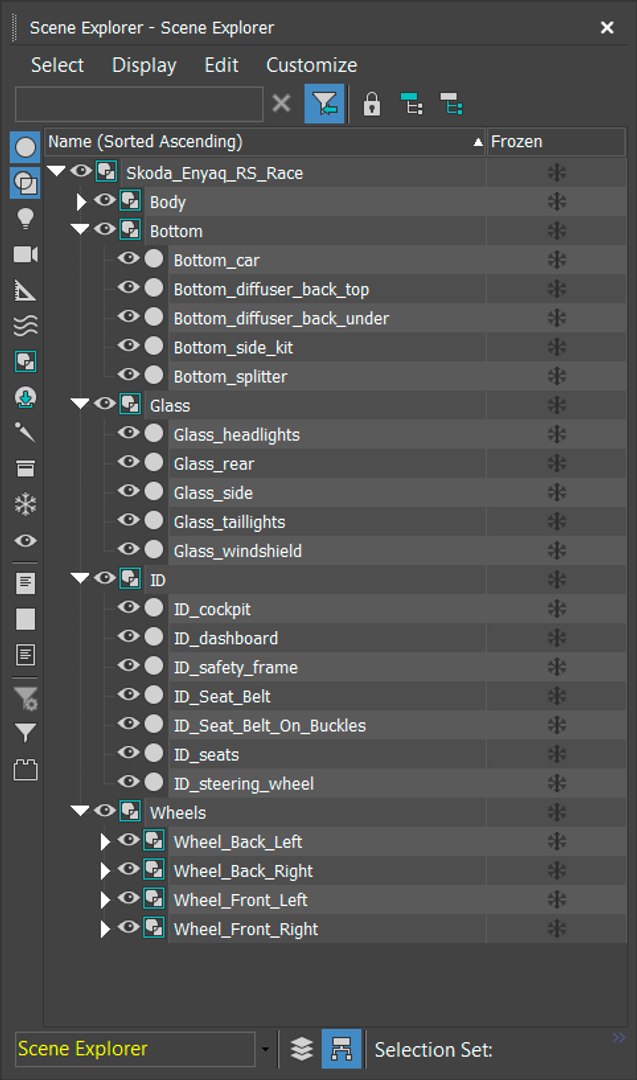Open Scene Explorer name dropdown arrow
637x1080 pixels.
click(265, 1050)
